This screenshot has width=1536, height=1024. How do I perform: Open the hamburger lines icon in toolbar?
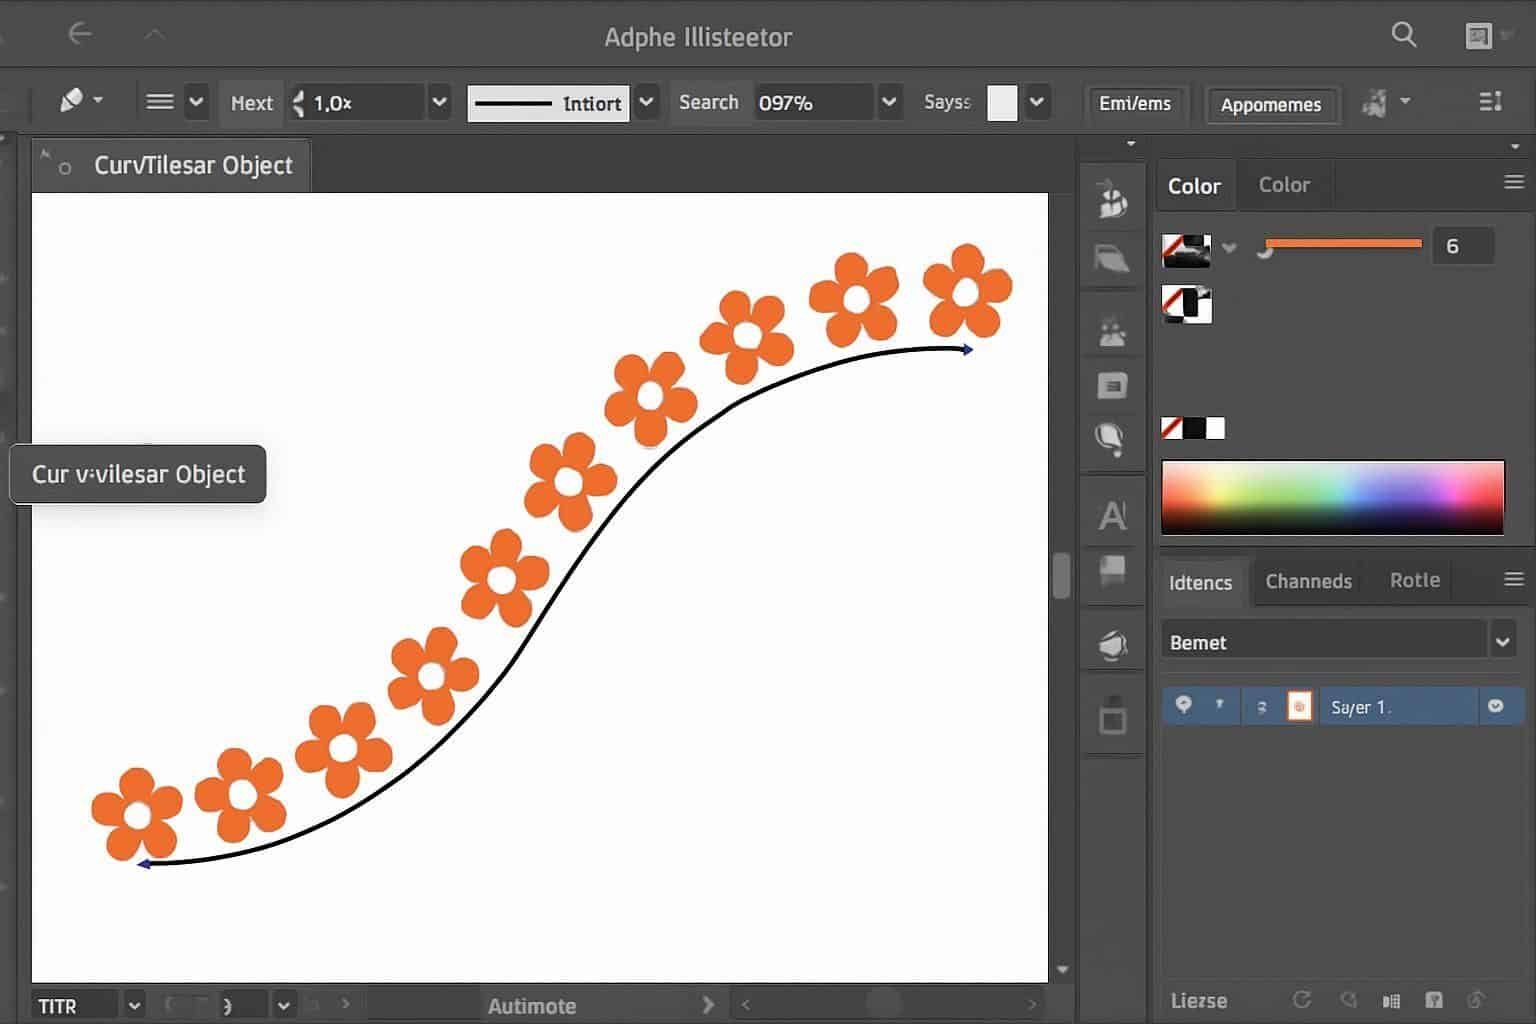pos(160,102)
